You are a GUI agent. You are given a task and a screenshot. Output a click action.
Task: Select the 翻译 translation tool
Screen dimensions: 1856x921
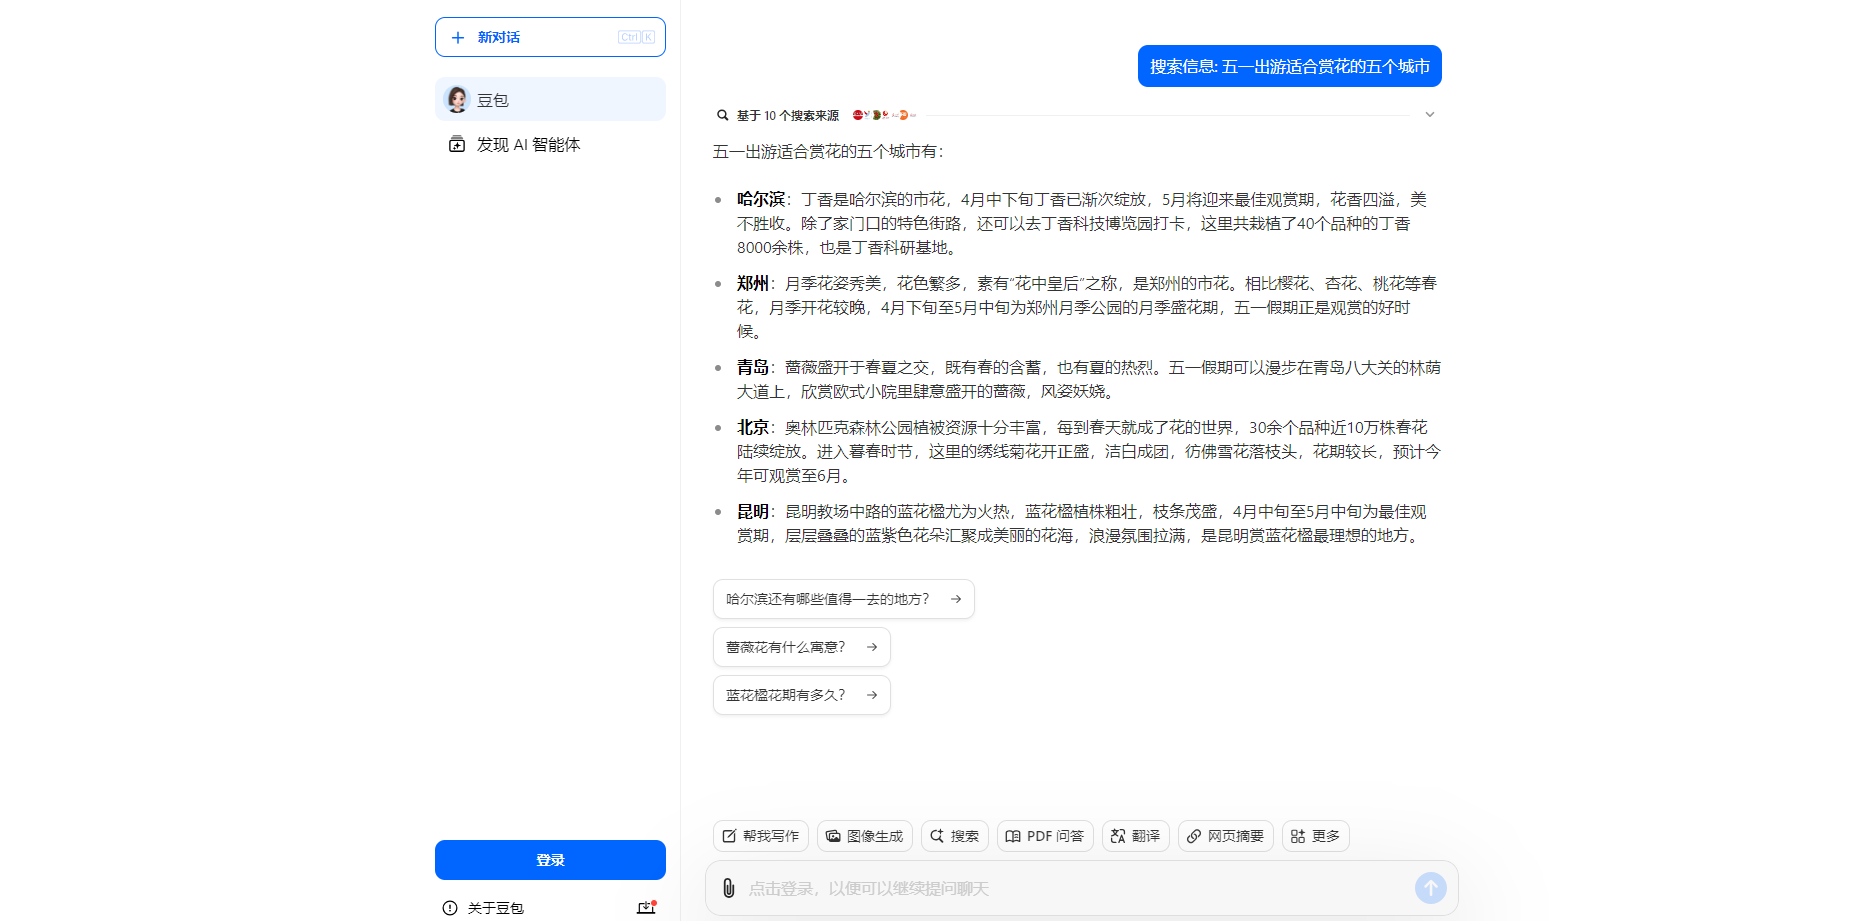click(x=1135, y=836)
